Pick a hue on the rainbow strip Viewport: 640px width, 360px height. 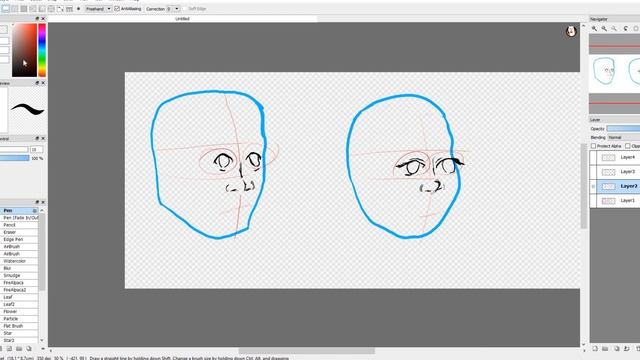tap(42, 50)
